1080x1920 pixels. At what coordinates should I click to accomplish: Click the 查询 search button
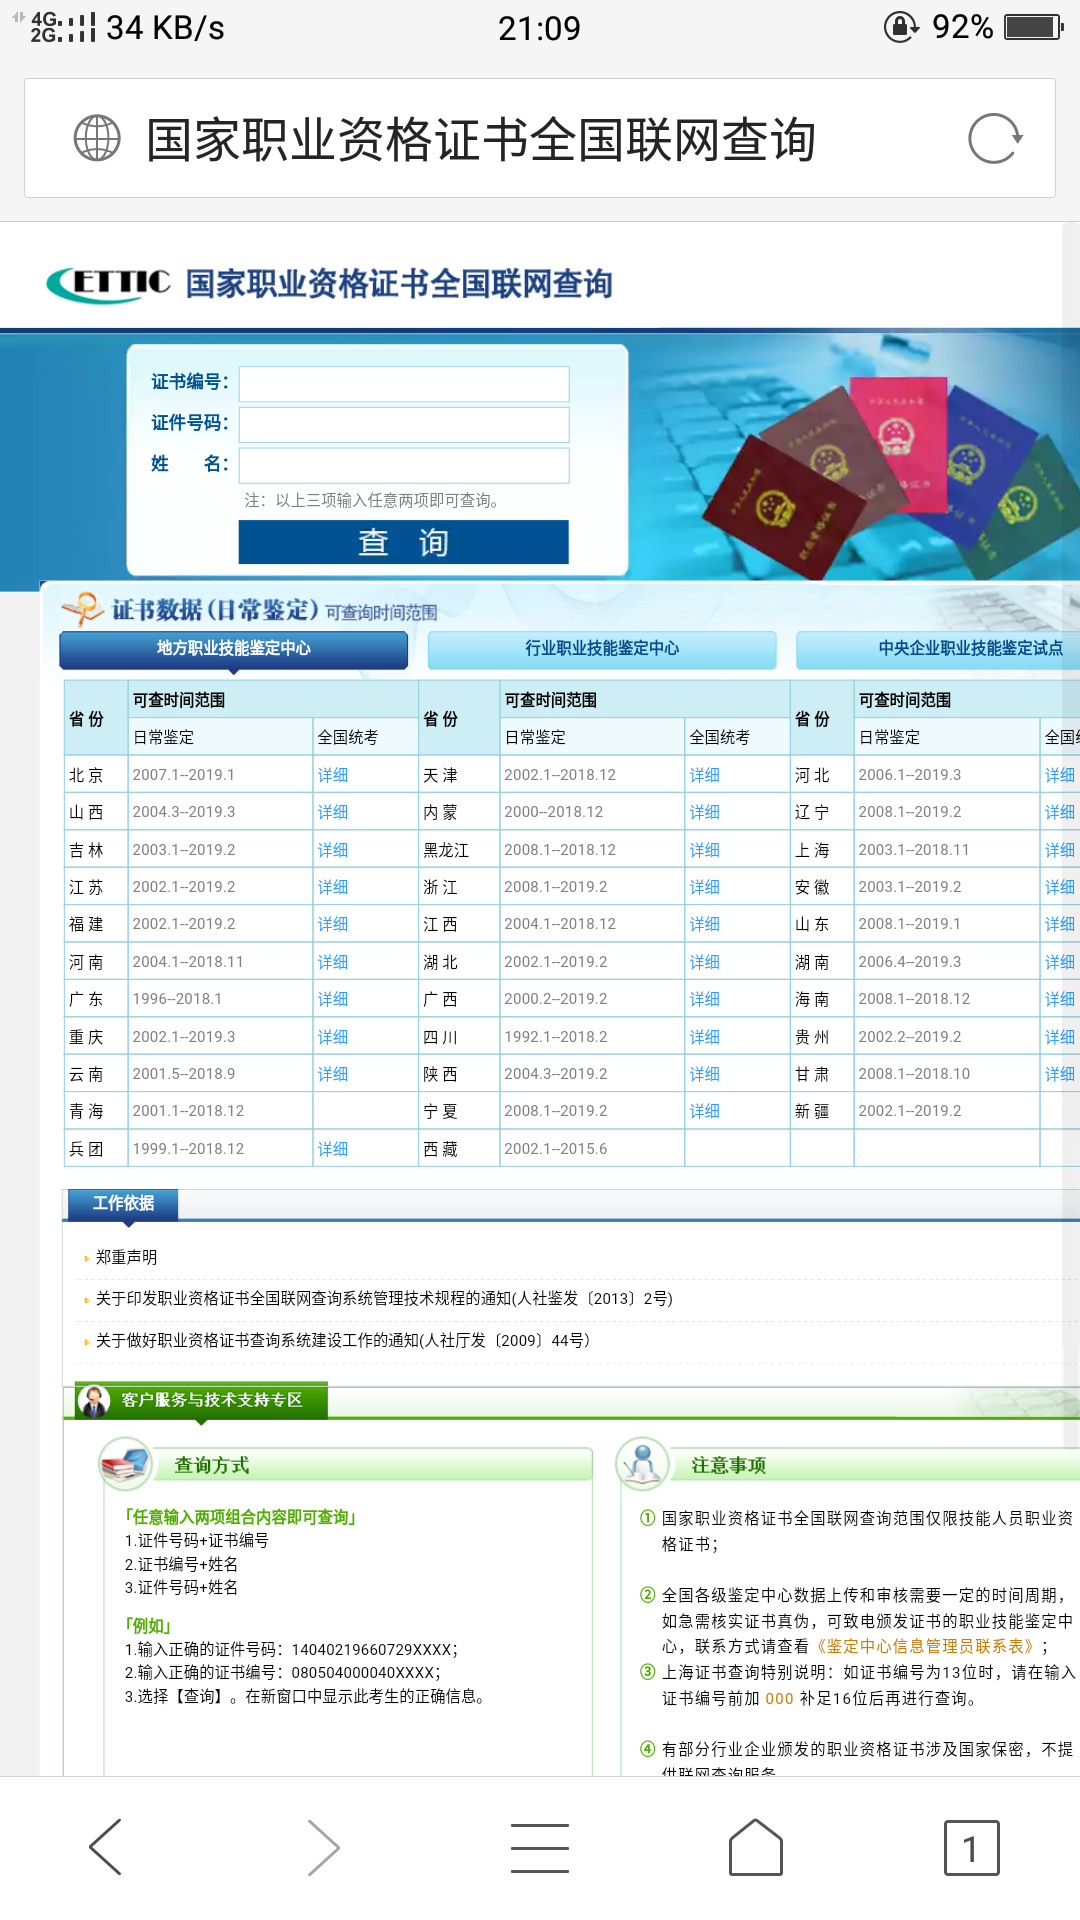404,542
